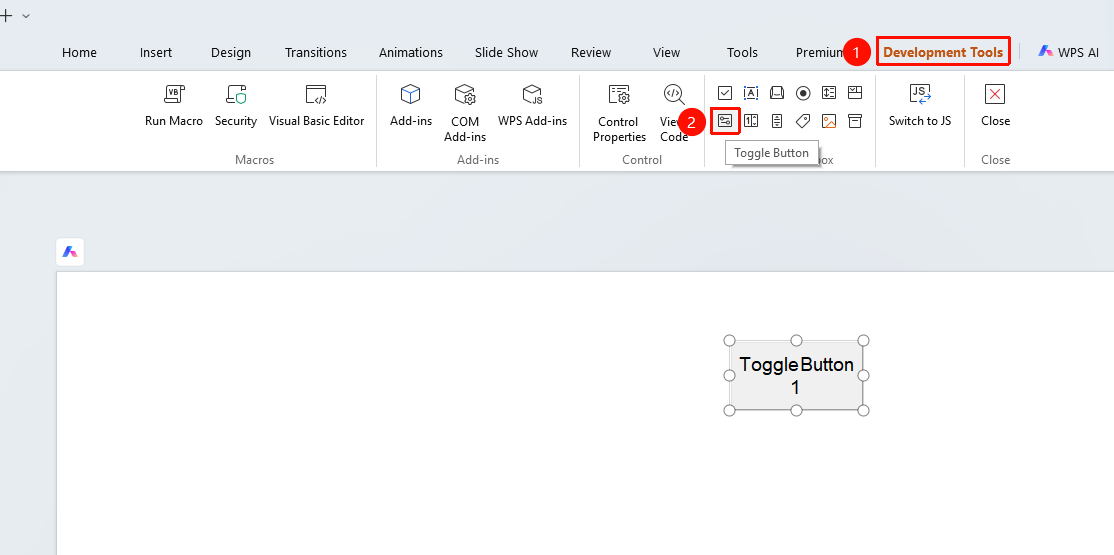Open the Animations tab
This screenshot has width=1114, height=555.
[x=411, y=53]
